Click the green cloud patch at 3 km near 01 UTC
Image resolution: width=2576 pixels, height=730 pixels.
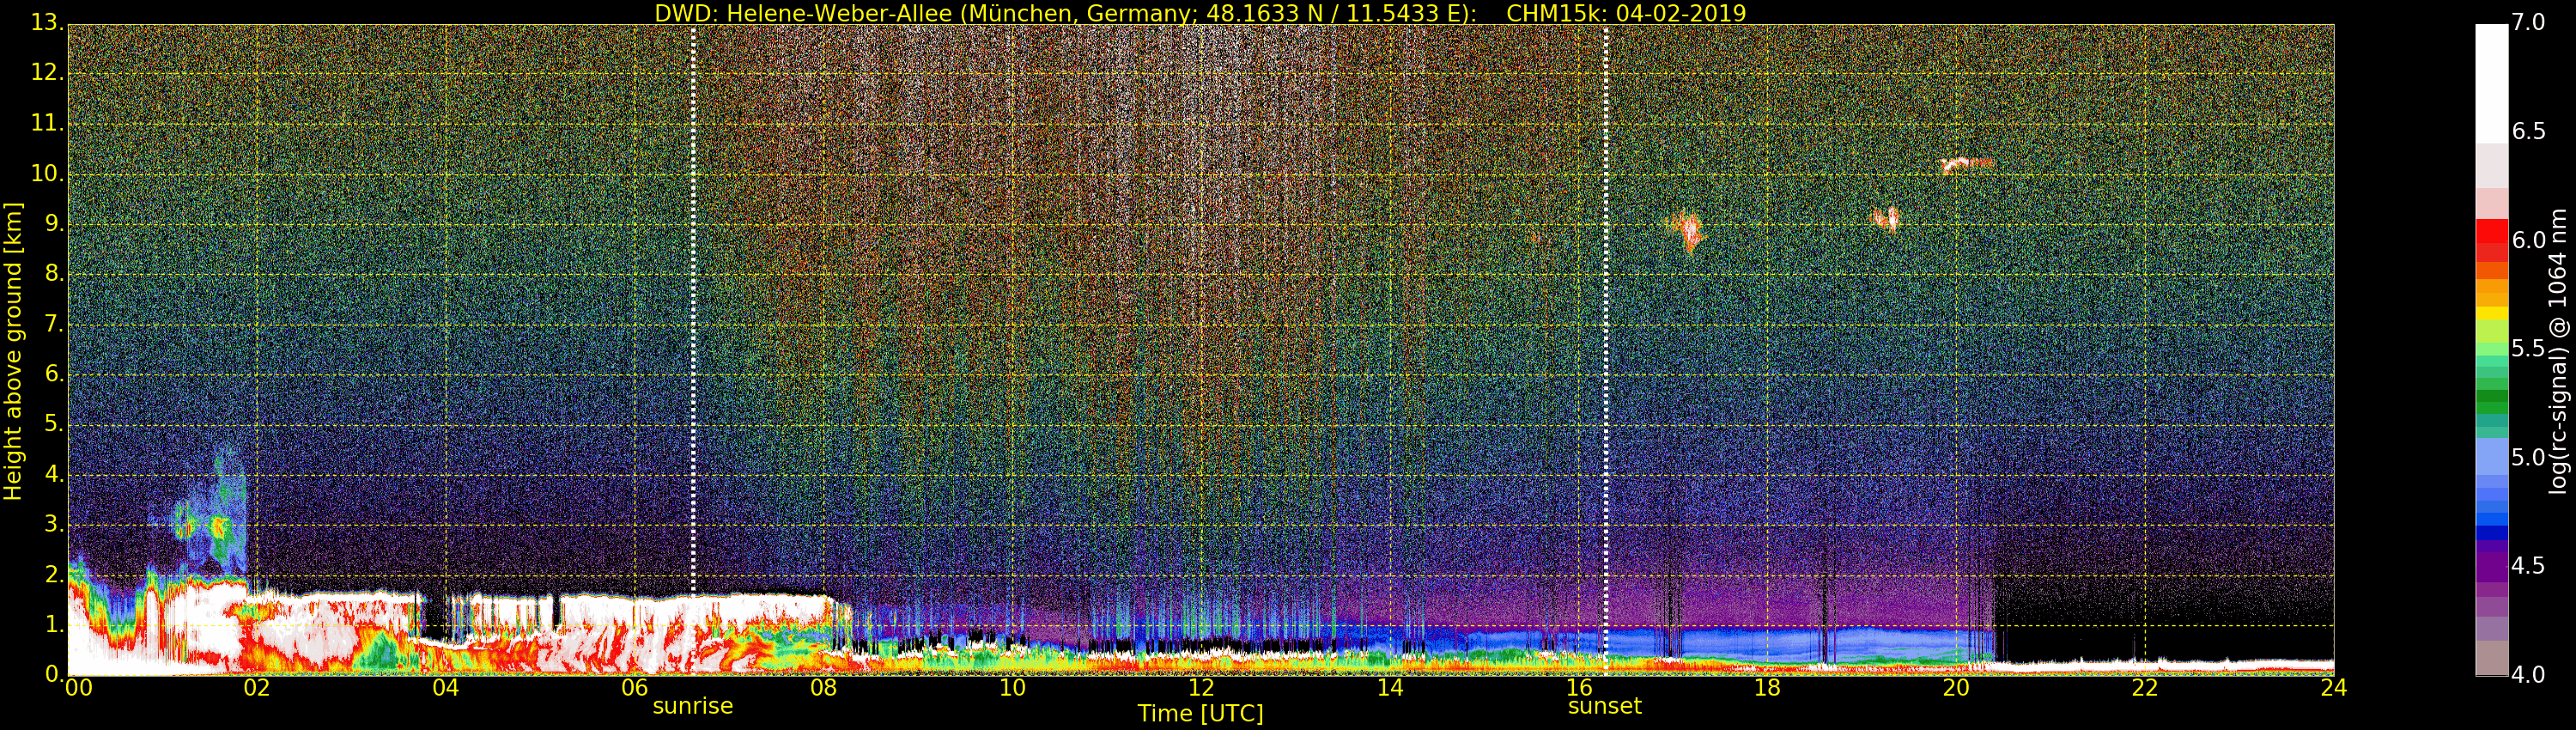pos(218,525)
